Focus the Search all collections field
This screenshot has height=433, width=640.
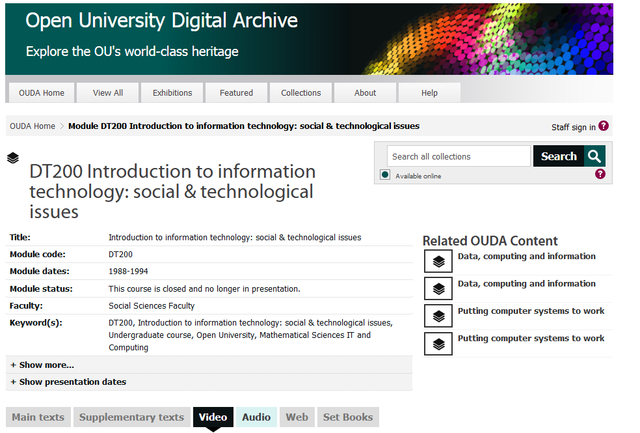459,156
